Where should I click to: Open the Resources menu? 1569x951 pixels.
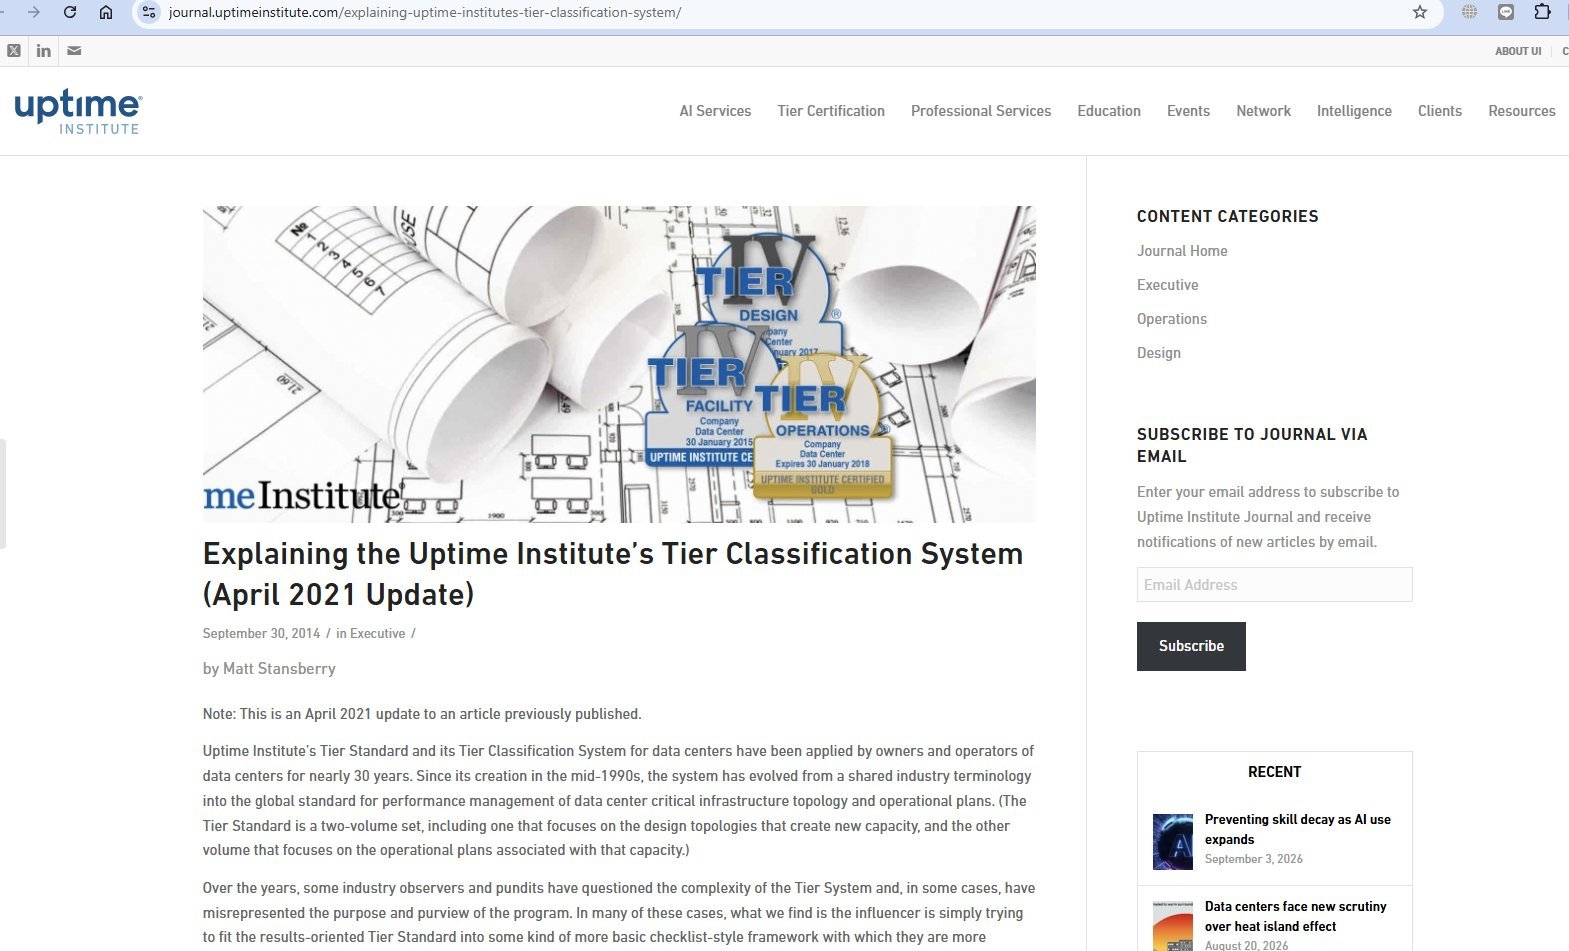1521,111
